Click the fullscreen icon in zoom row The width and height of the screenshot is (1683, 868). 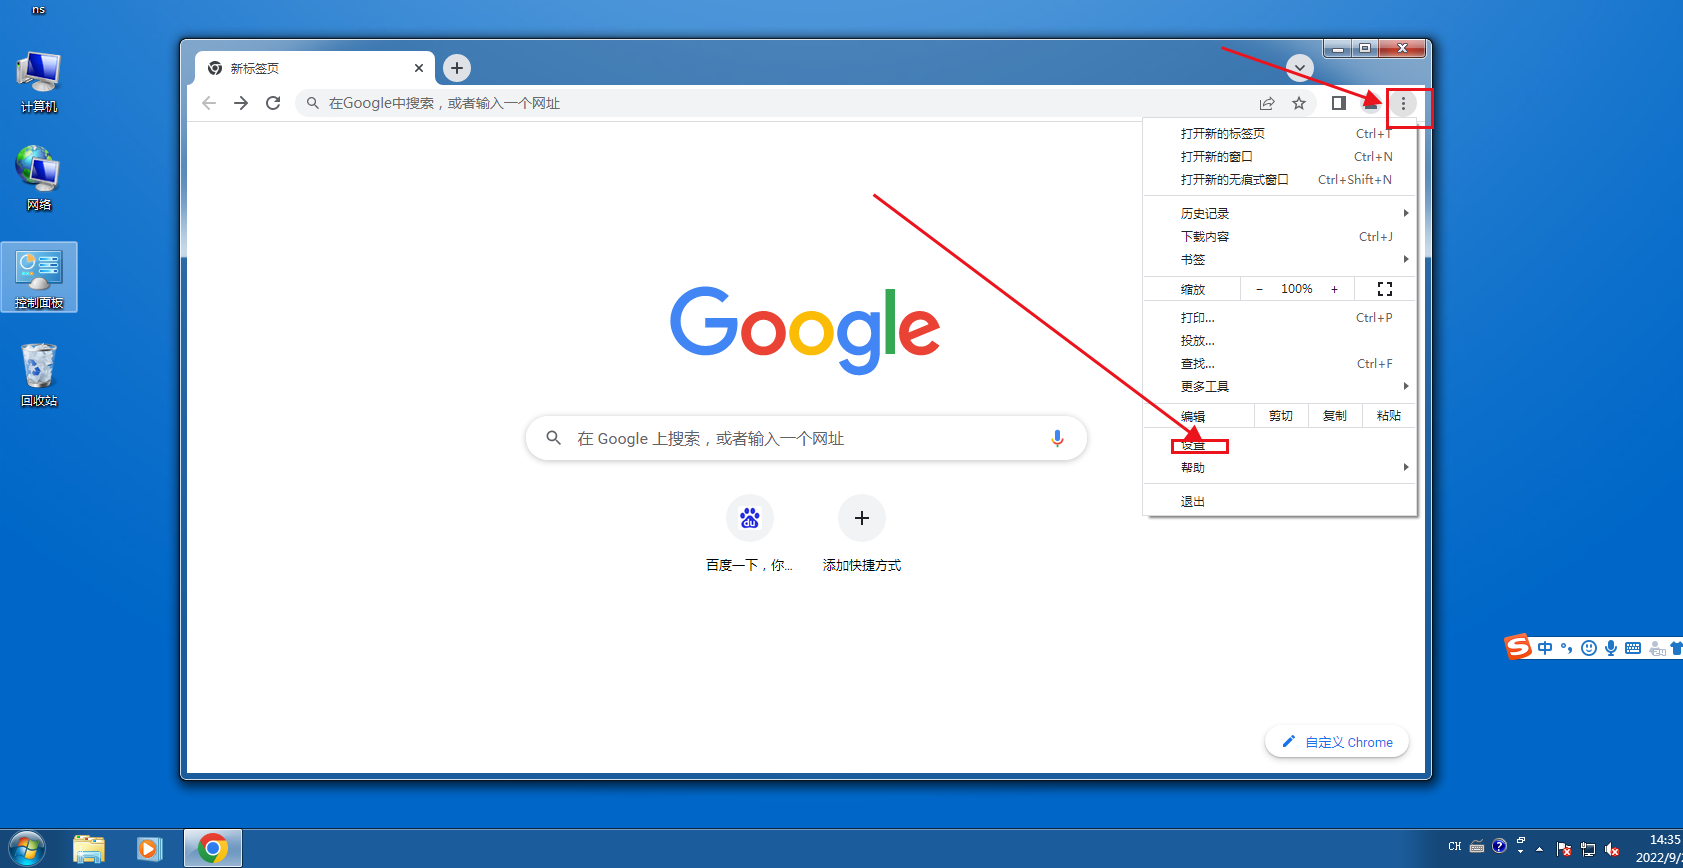coord(1385,289)
